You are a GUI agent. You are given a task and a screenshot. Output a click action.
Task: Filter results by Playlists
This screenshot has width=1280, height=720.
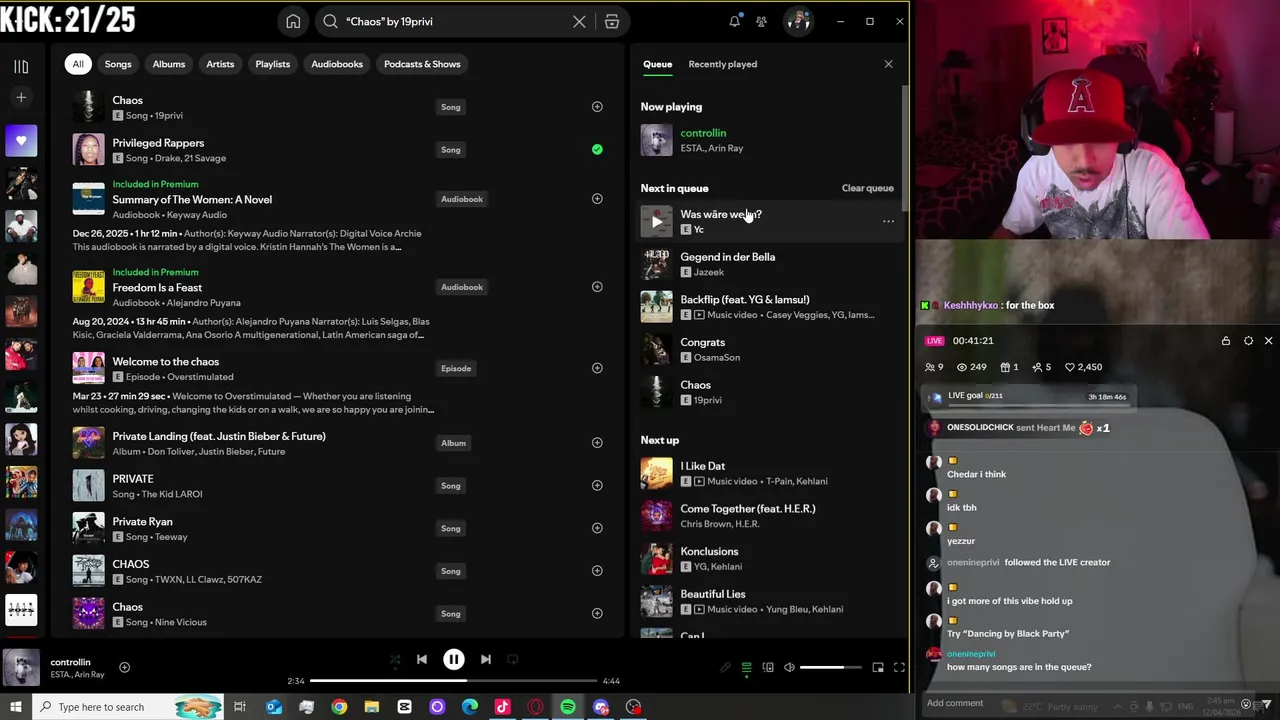click(x=272, y=64)
